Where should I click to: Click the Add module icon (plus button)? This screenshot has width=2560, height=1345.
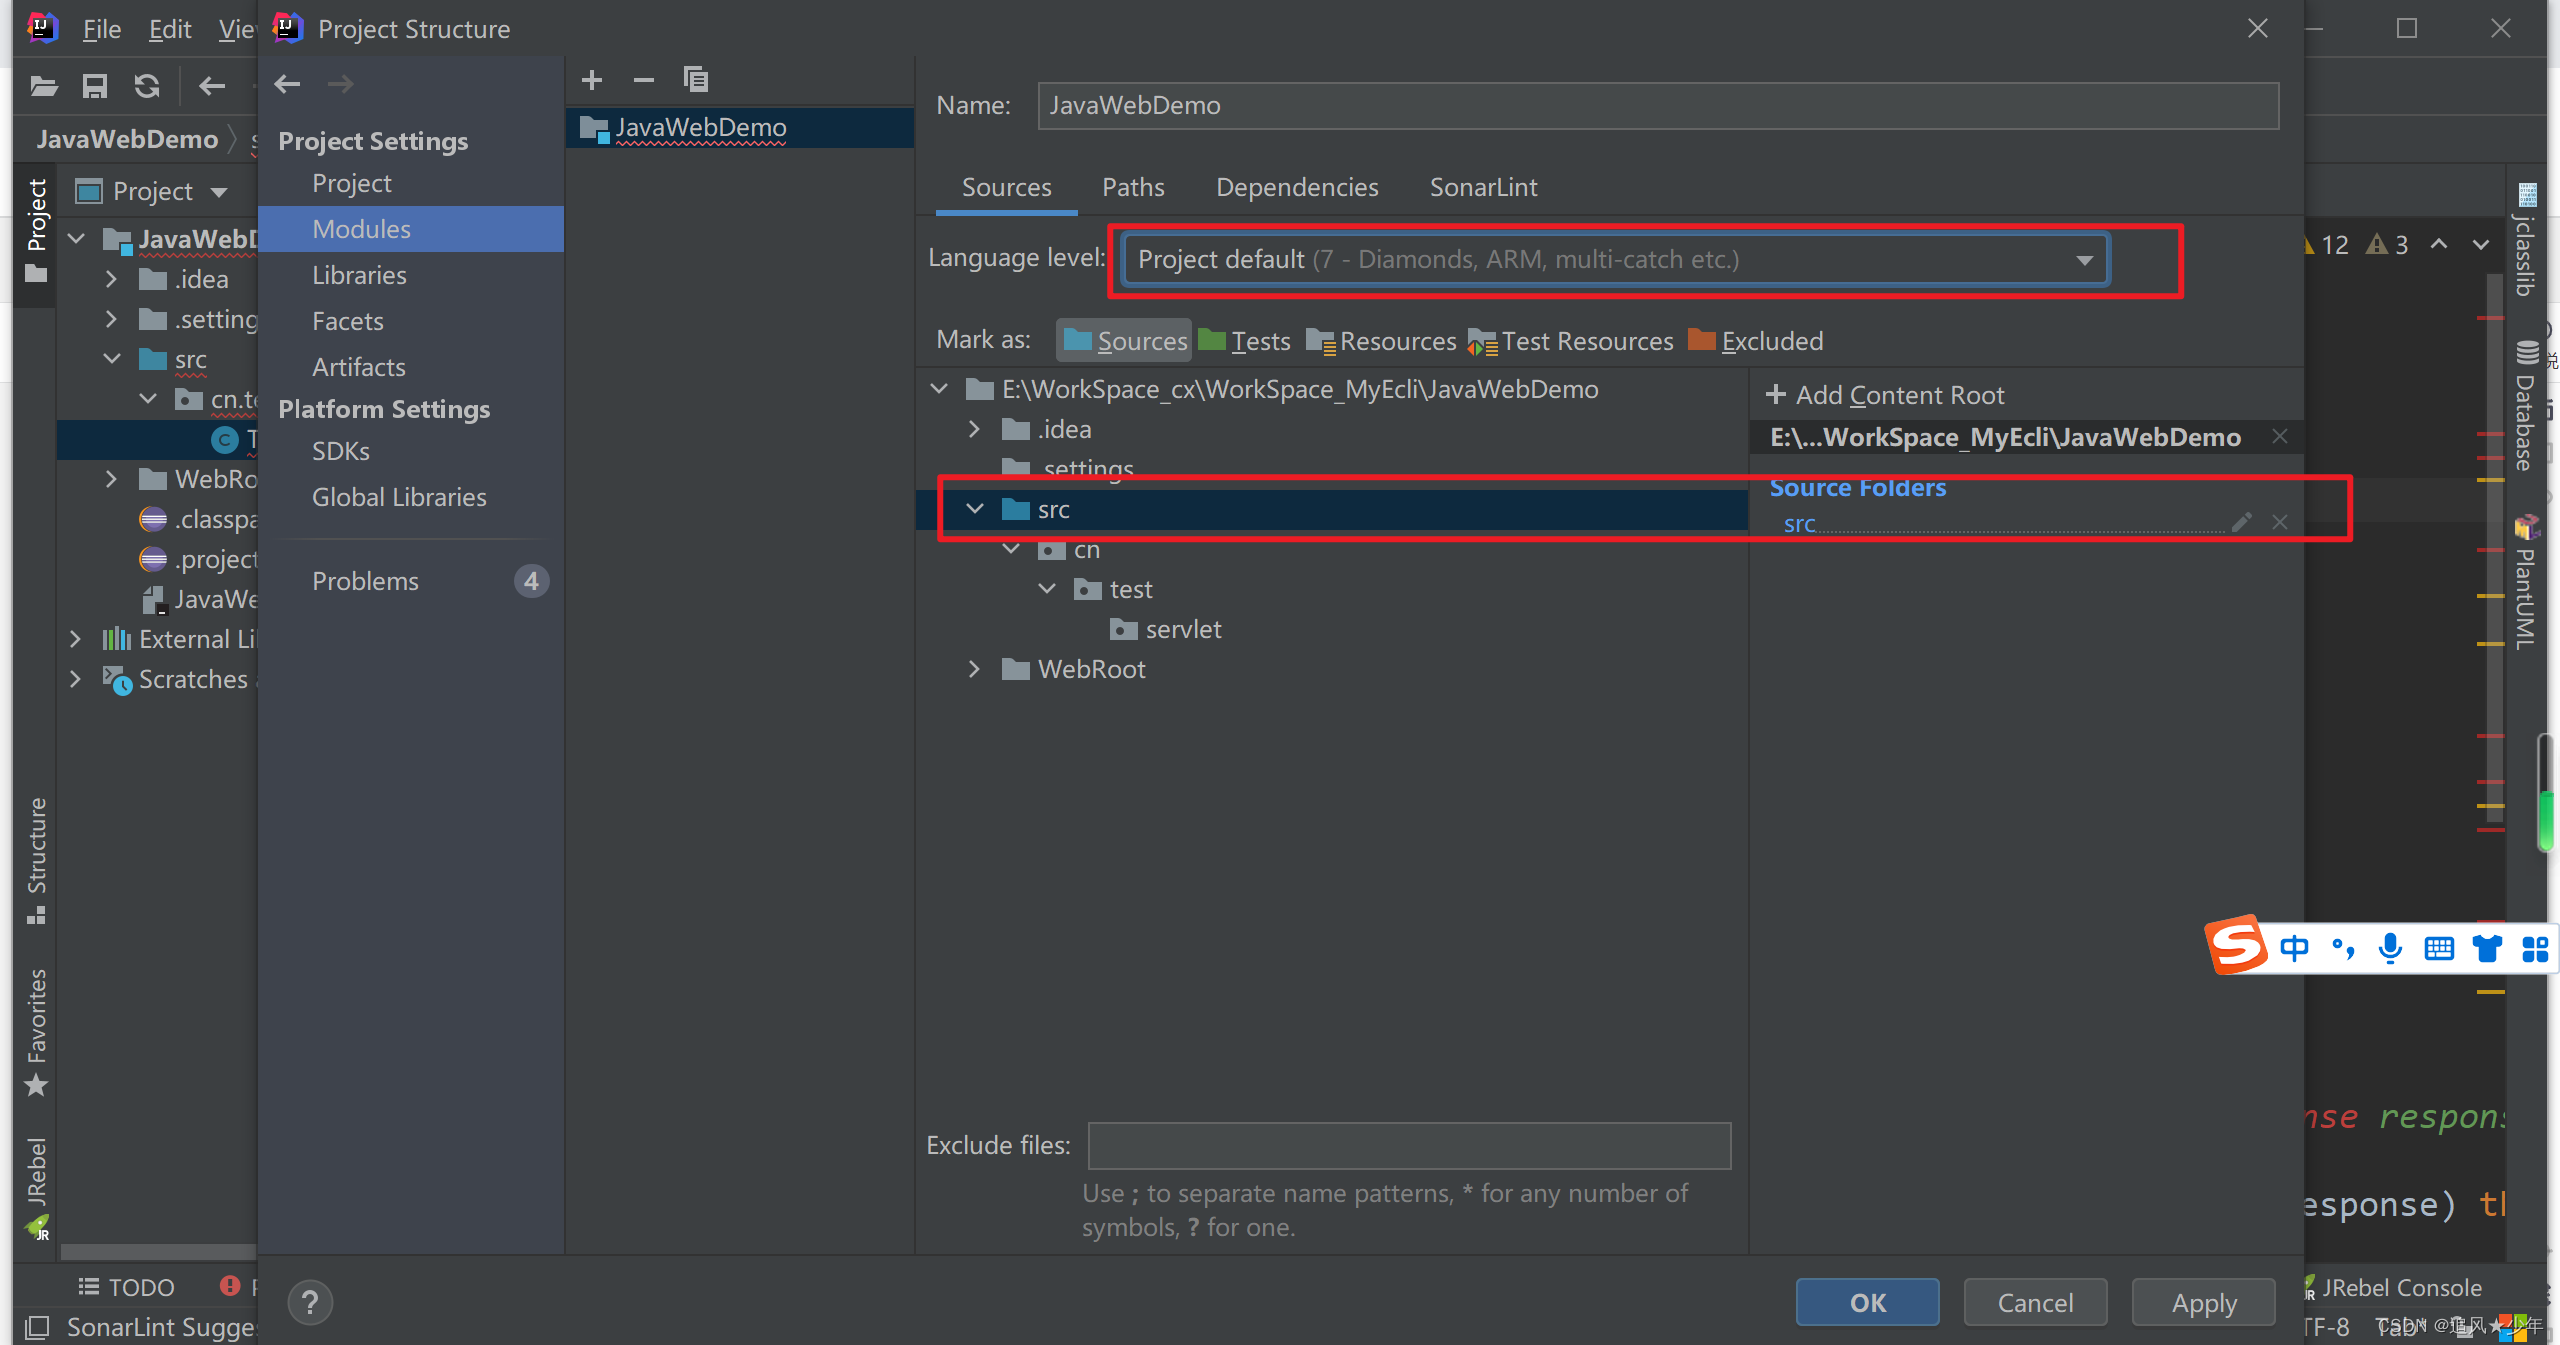pos(591,80)
